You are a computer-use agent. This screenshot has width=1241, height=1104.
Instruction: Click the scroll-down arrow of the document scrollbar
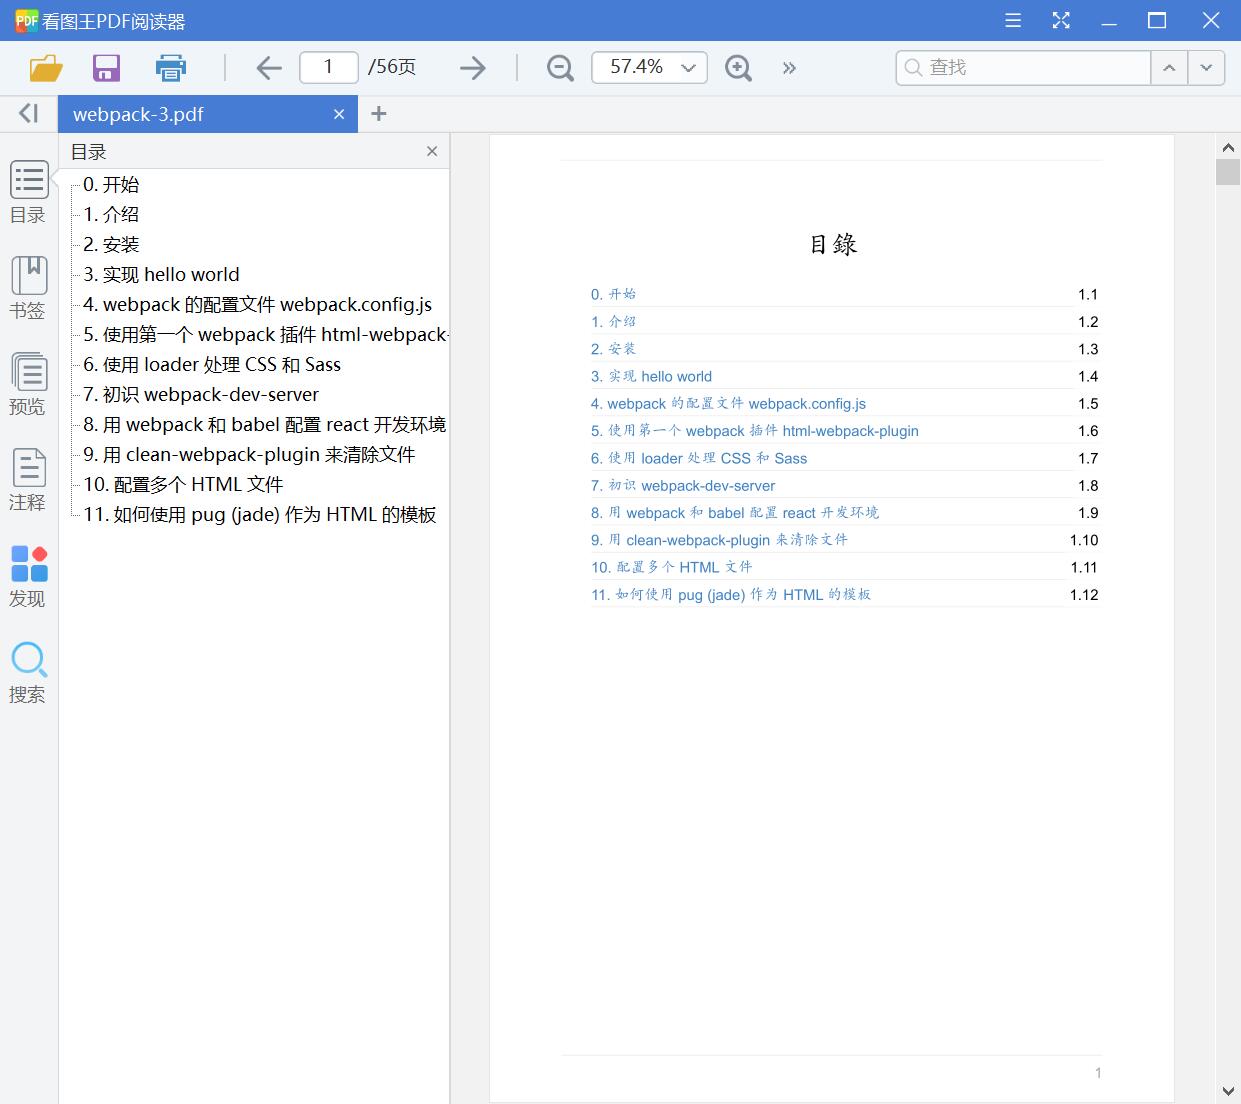pyautogui.click(x=1228, y=1091)
